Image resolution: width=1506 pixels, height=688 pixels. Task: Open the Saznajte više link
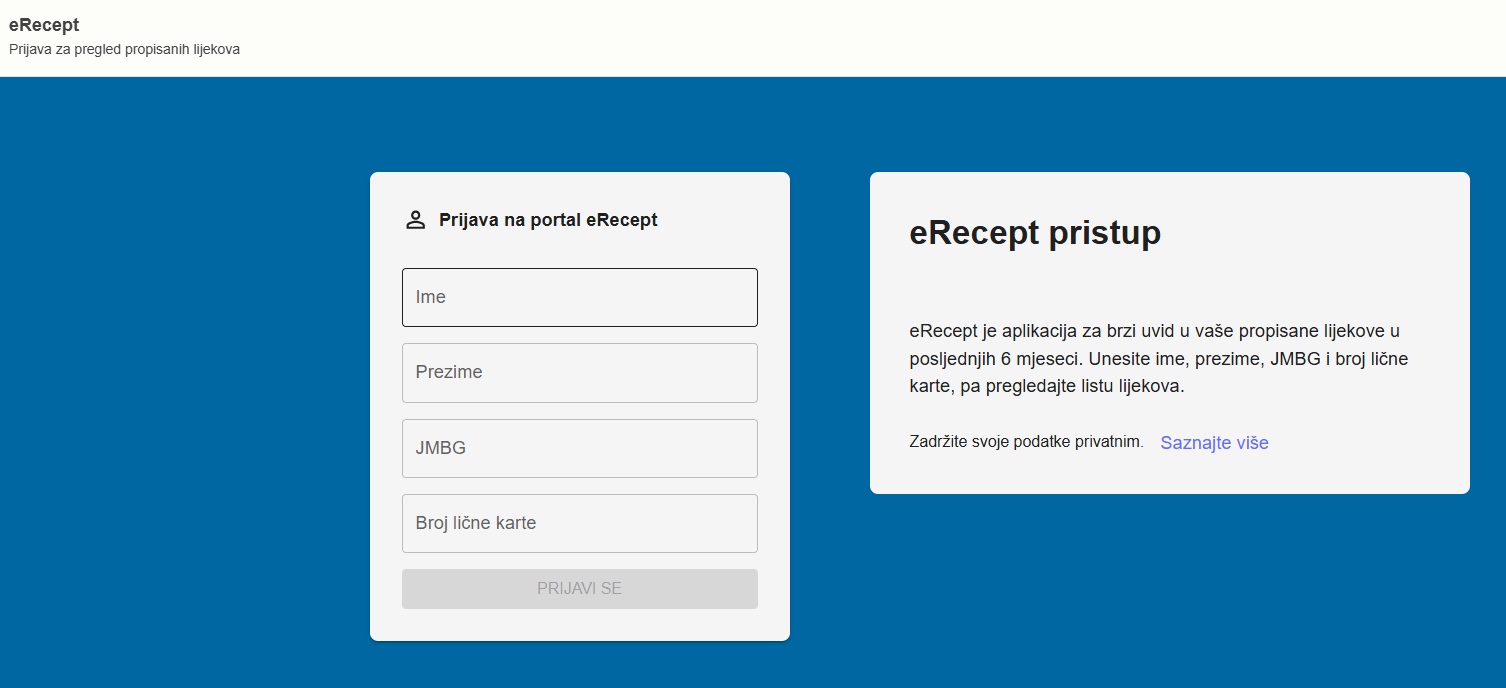tap(1214, 443)
